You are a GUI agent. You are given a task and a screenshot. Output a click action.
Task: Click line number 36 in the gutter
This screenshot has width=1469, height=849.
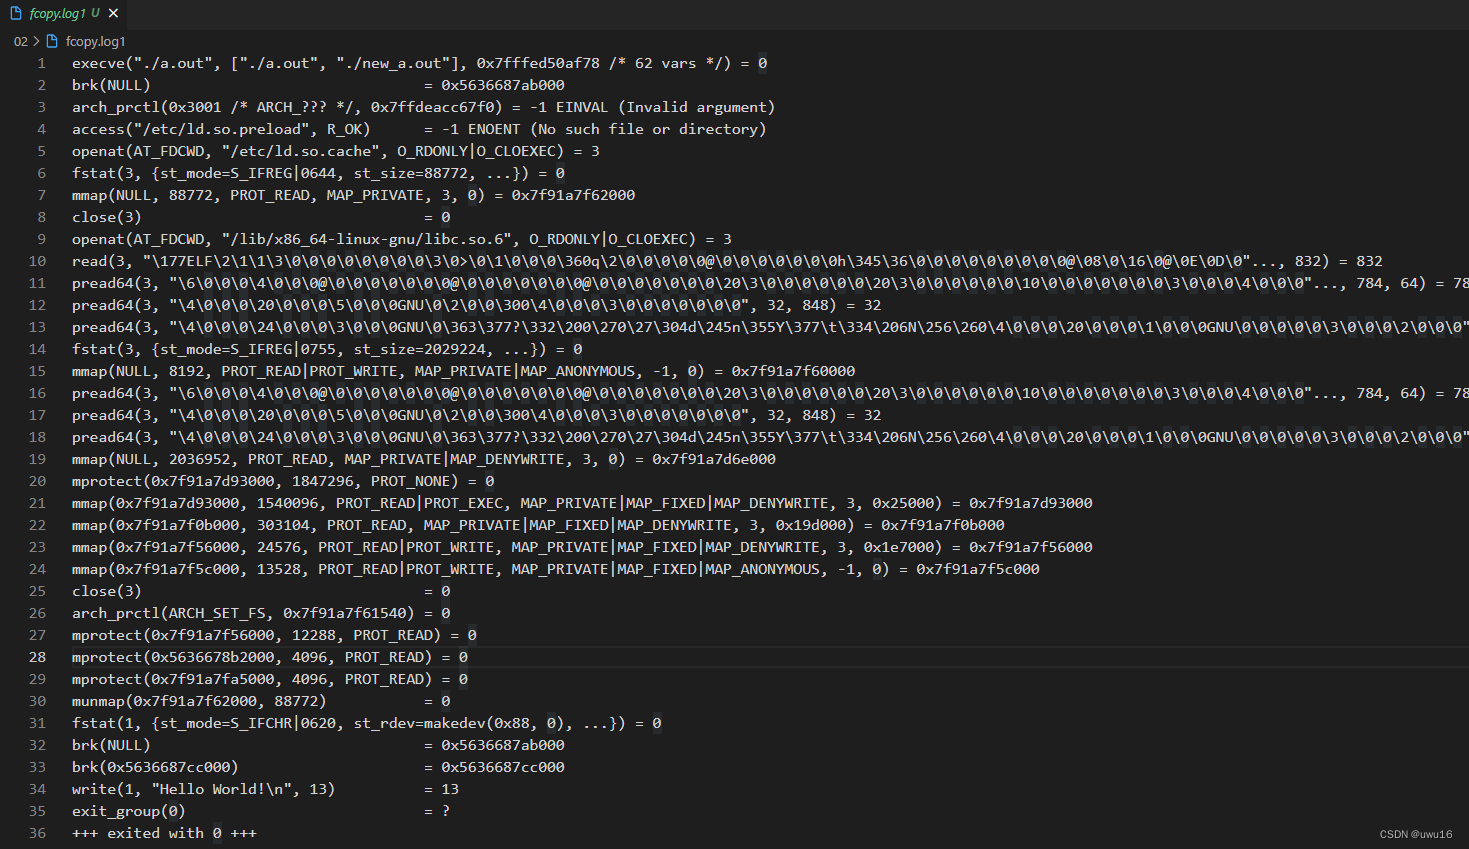[37, 833]
